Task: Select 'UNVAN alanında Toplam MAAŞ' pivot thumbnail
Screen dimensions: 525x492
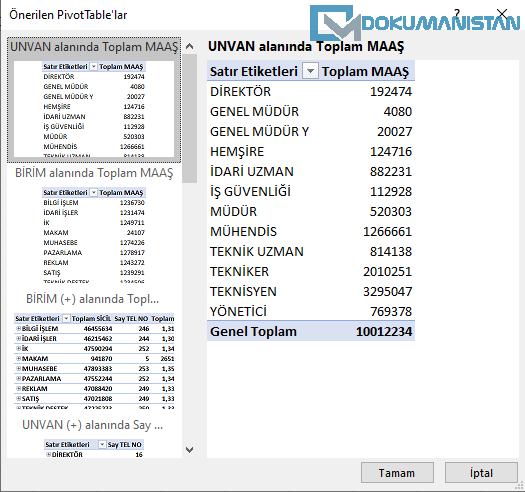Action: point(94,100)
